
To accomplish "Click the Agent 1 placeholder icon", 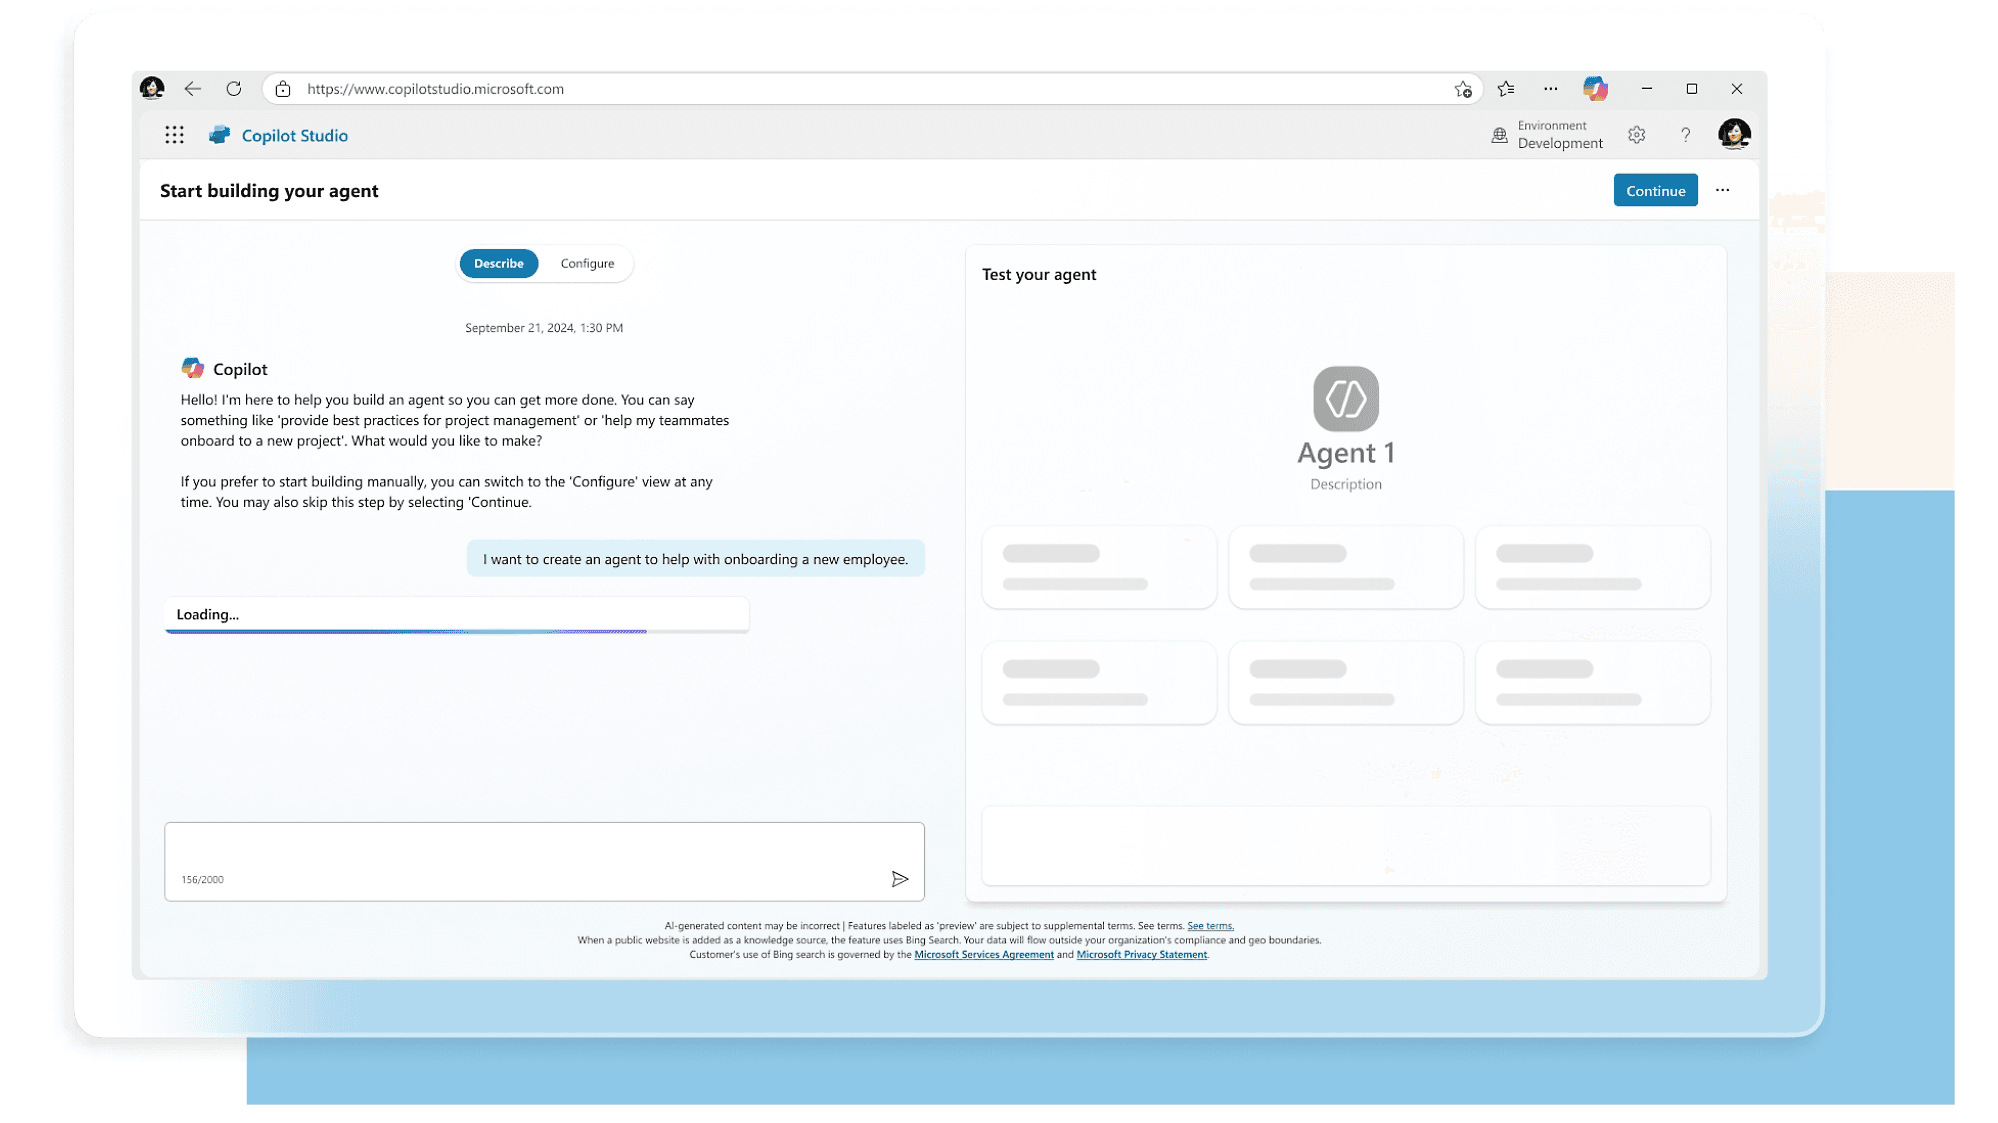I will coord(1345,399).
